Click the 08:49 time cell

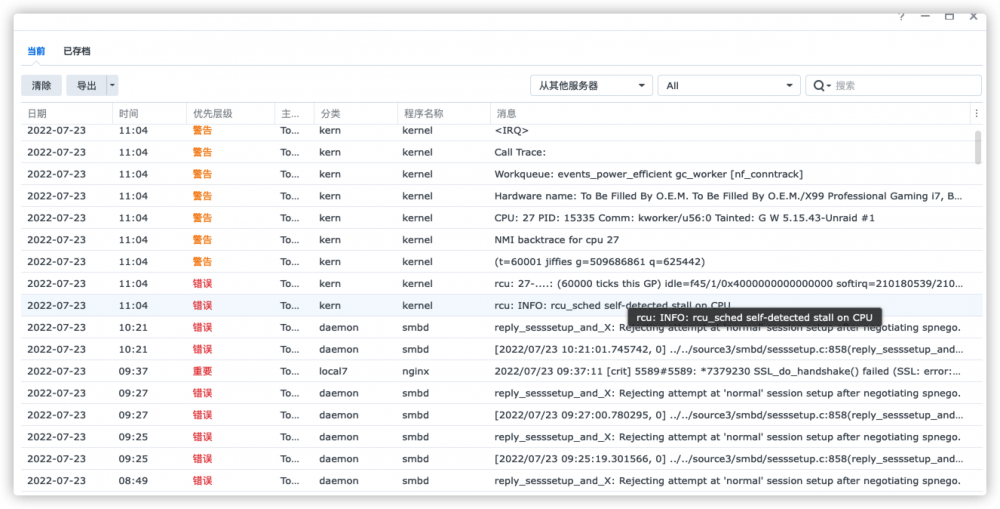coord(133,480)
